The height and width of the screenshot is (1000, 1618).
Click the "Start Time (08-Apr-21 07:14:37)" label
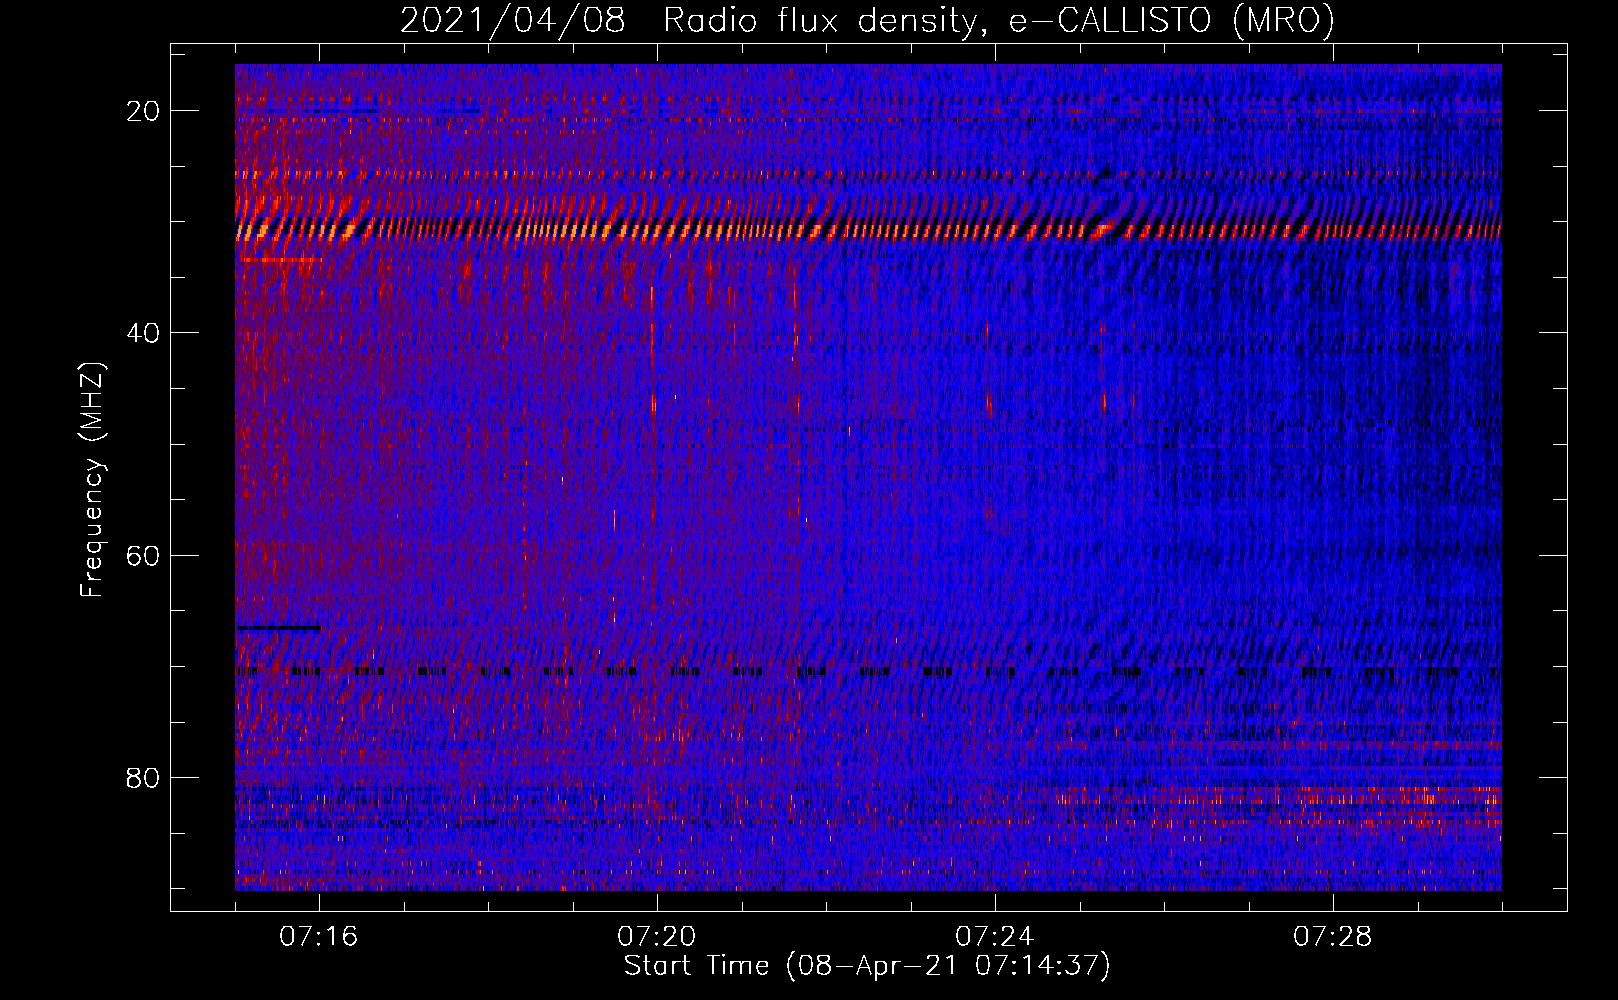point(867,966)
